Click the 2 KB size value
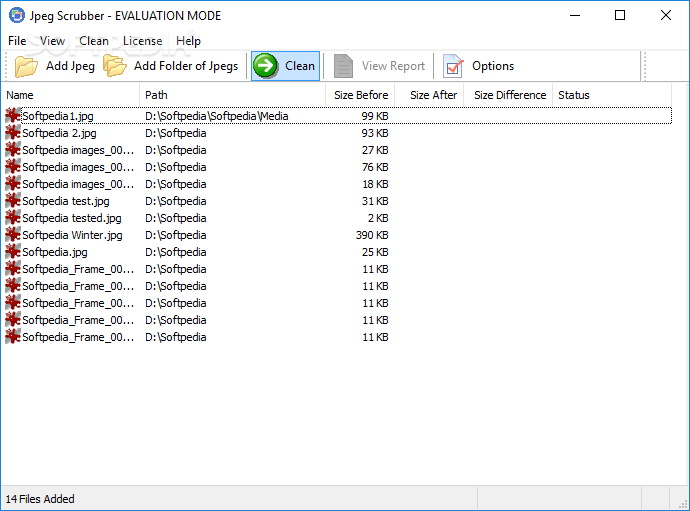Image resolution: width=690 pixels, height=511 pixels. [378, 218]
